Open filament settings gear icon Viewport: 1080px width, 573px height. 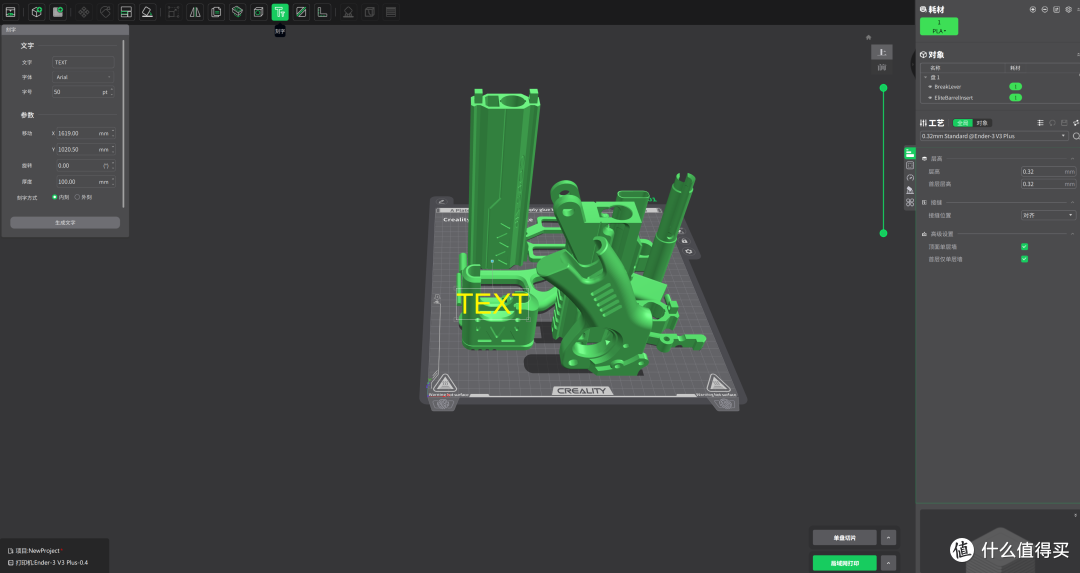pyautogui.click(x=1069, y=10)
